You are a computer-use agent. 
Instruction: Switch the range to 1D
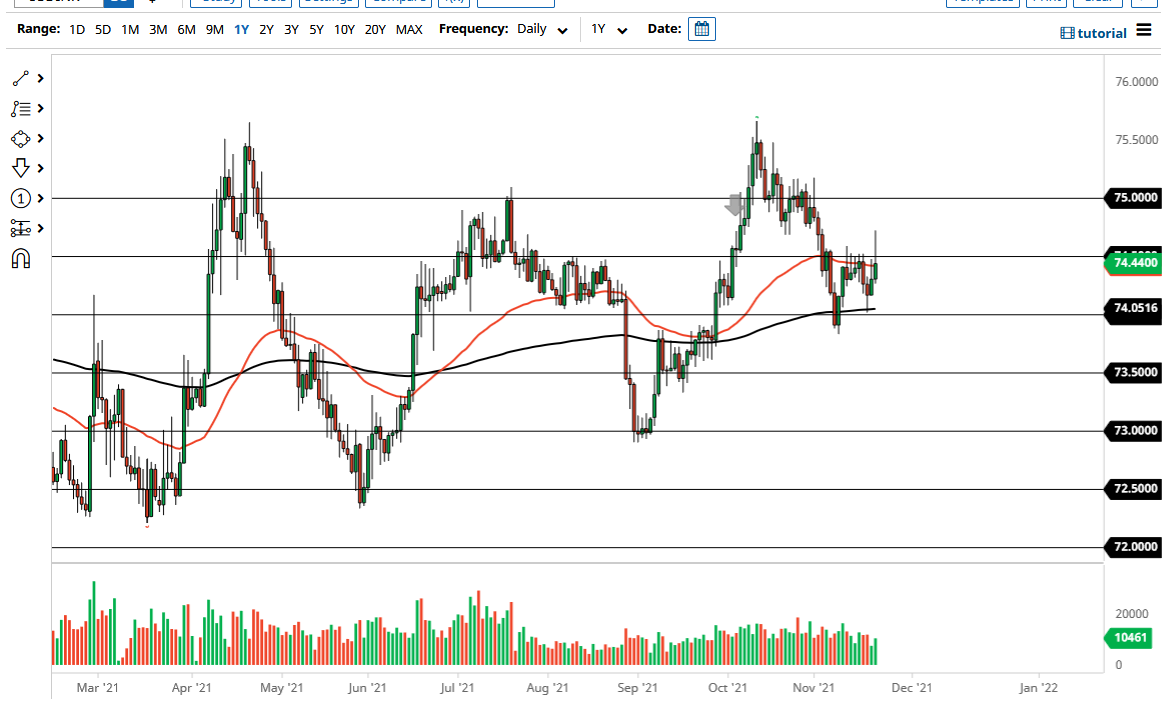click(77, 29)
